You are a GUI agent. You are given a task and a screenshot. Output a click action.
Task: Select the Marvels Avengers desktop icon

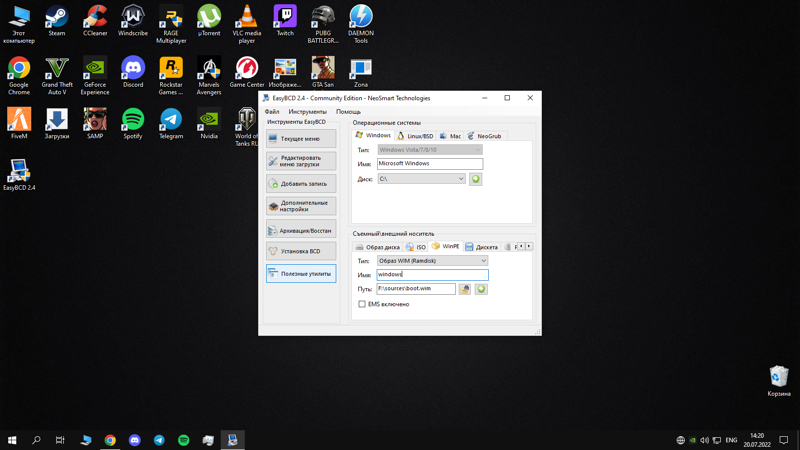209,76
